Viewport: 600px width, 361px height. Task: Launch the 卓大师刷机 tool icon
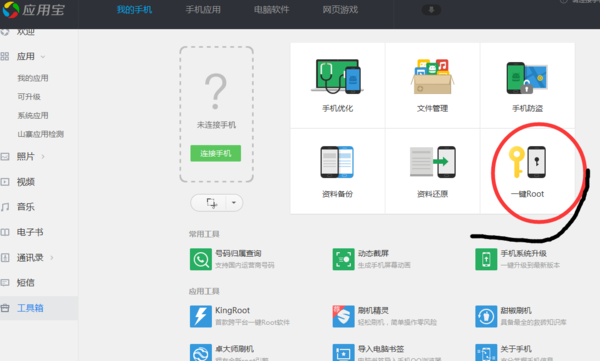pos(201,353)
